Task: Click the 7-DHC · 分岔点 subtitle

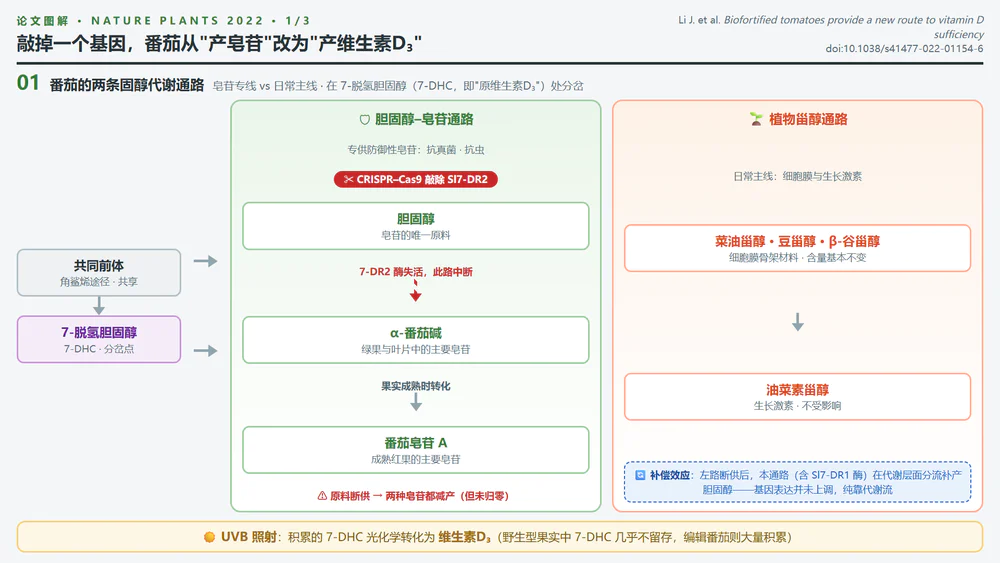Action: coord(99,349)
